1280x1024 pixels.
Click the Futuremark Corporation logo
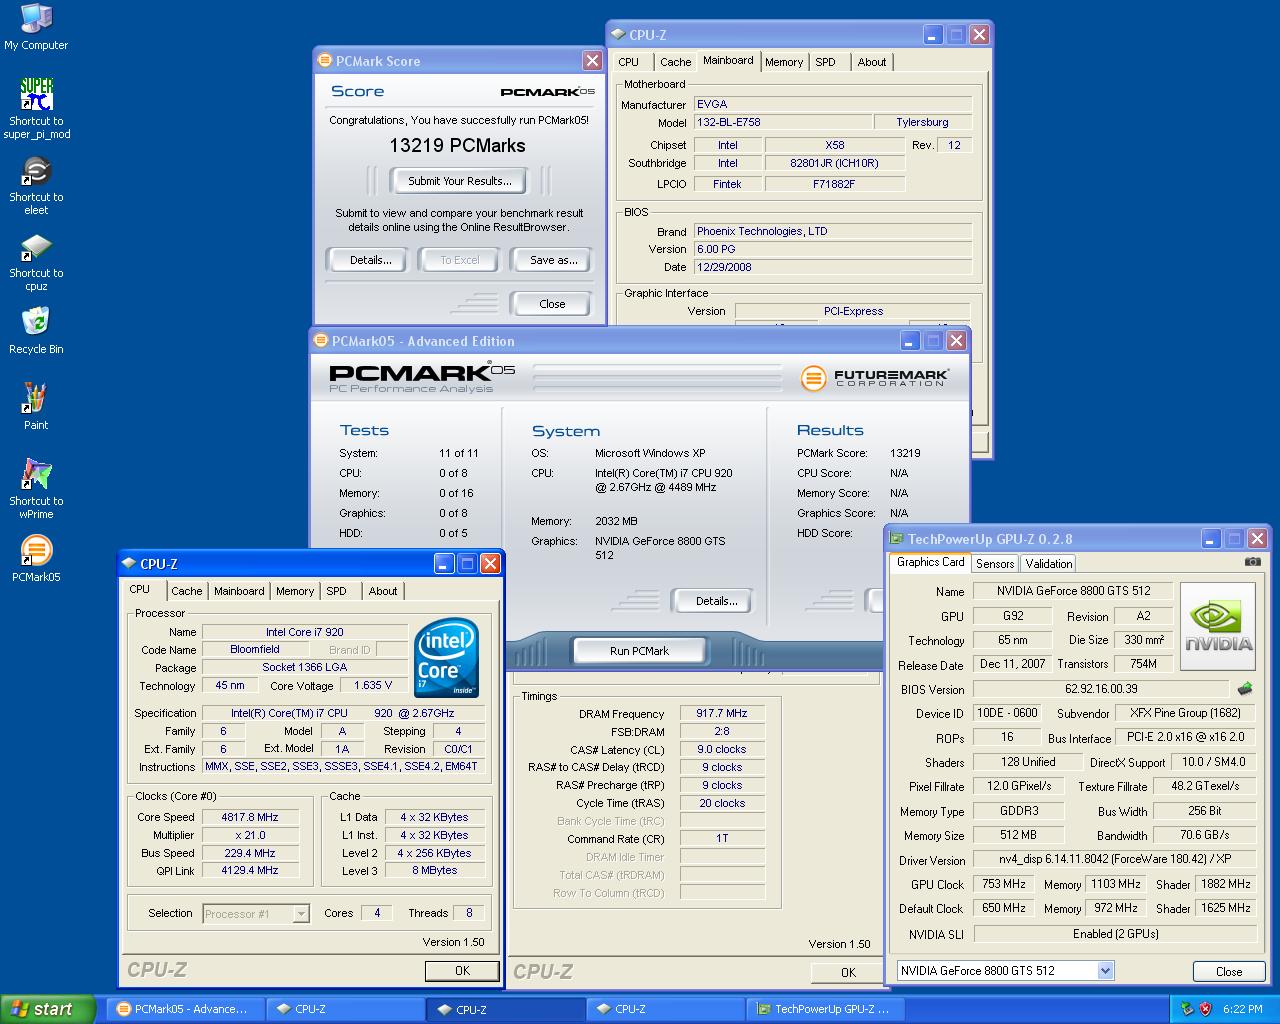click(875, 377)
